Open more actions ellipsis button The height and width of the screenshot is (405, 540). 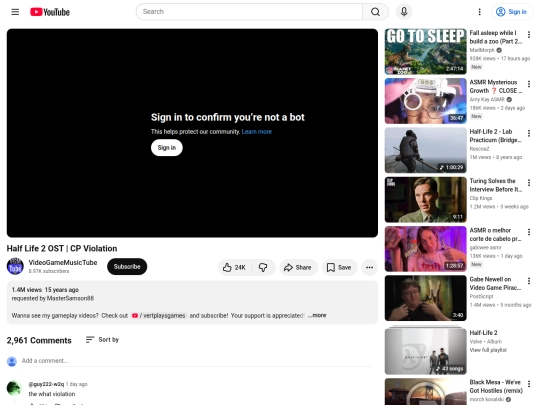[370, 267]
